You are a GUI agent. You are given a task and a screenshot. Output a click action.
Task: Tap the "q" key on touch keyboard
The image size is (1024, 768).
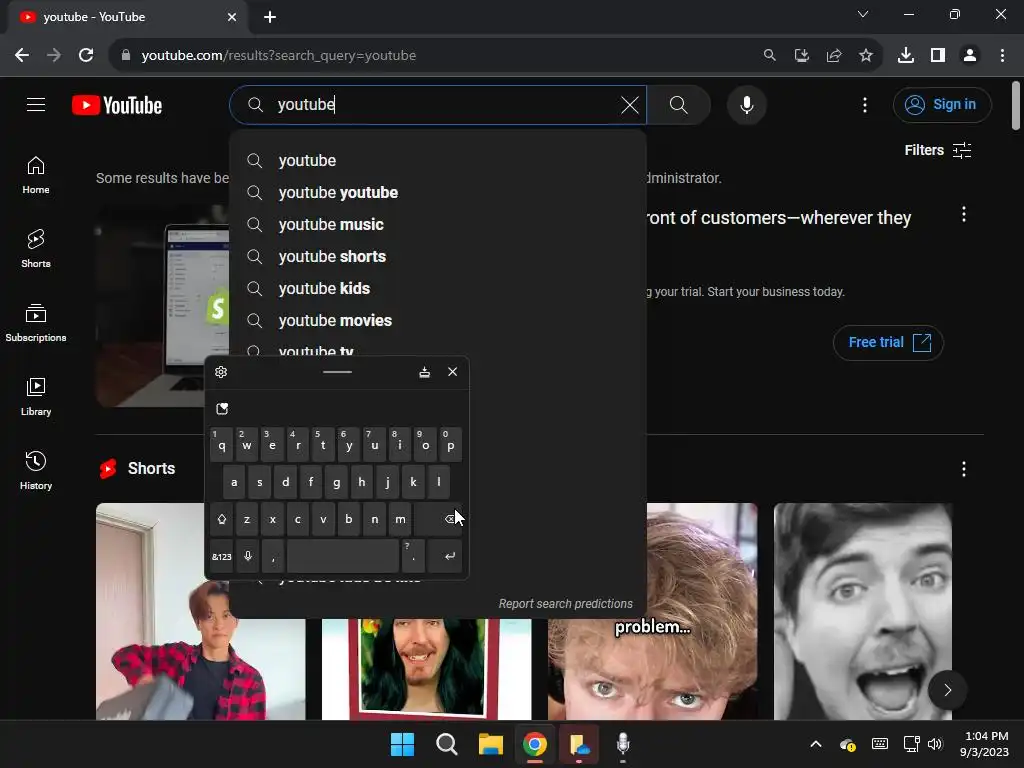click(221, 445)
